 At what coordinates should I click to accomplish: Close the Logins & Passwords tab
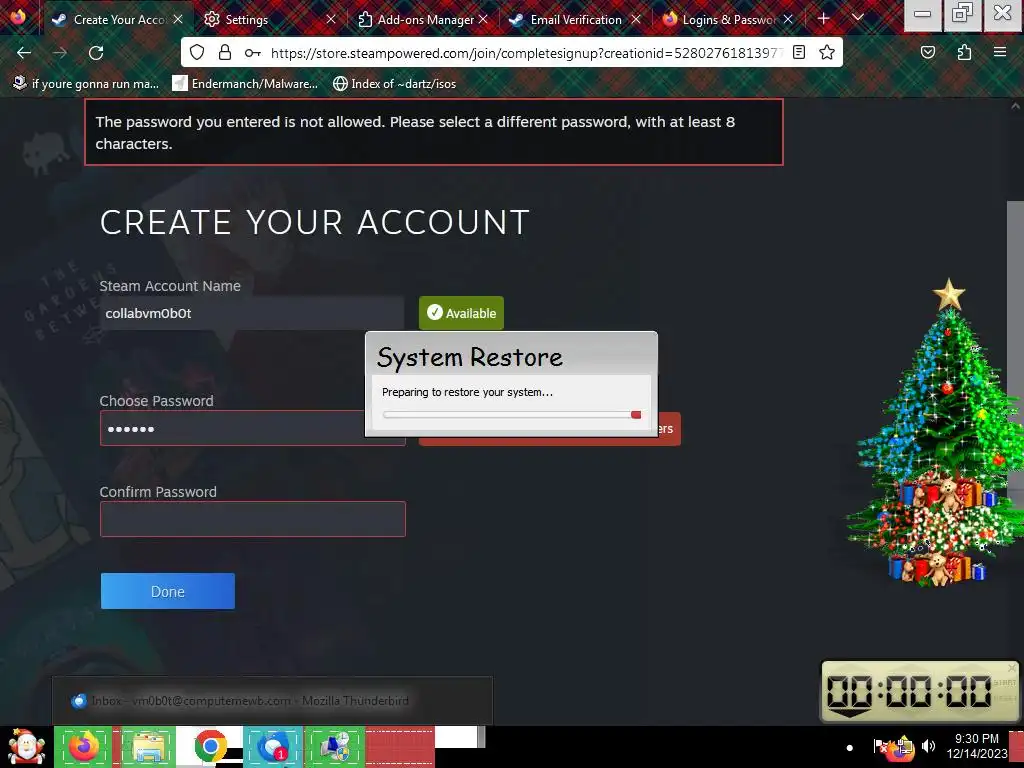[x=788, y=20]
